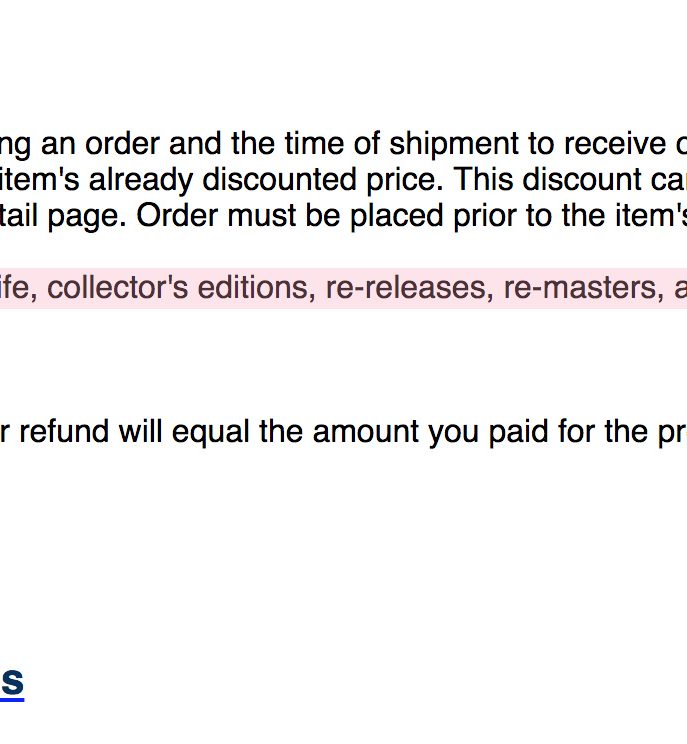Open the underlined blue link ending in 's'
687x744 pixels.
click(12, 682)
